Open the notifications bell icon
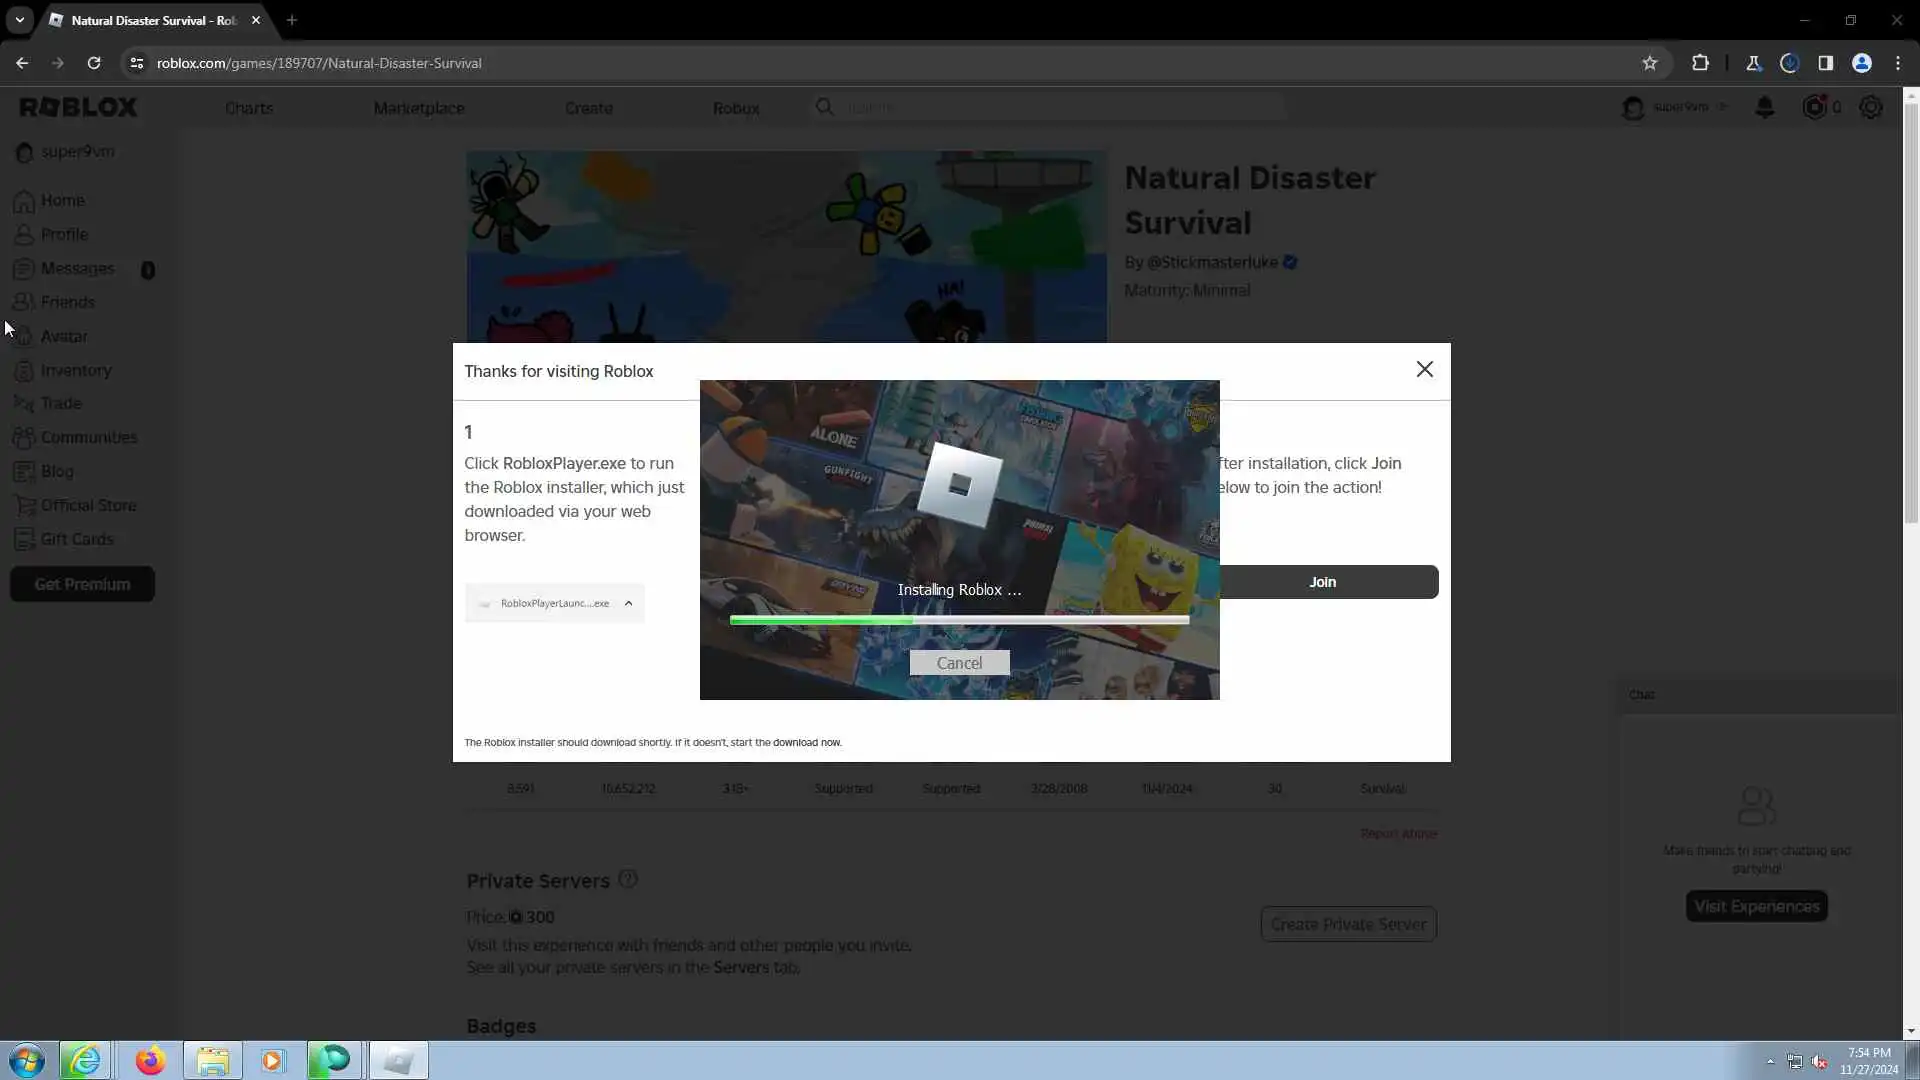 1765,107
